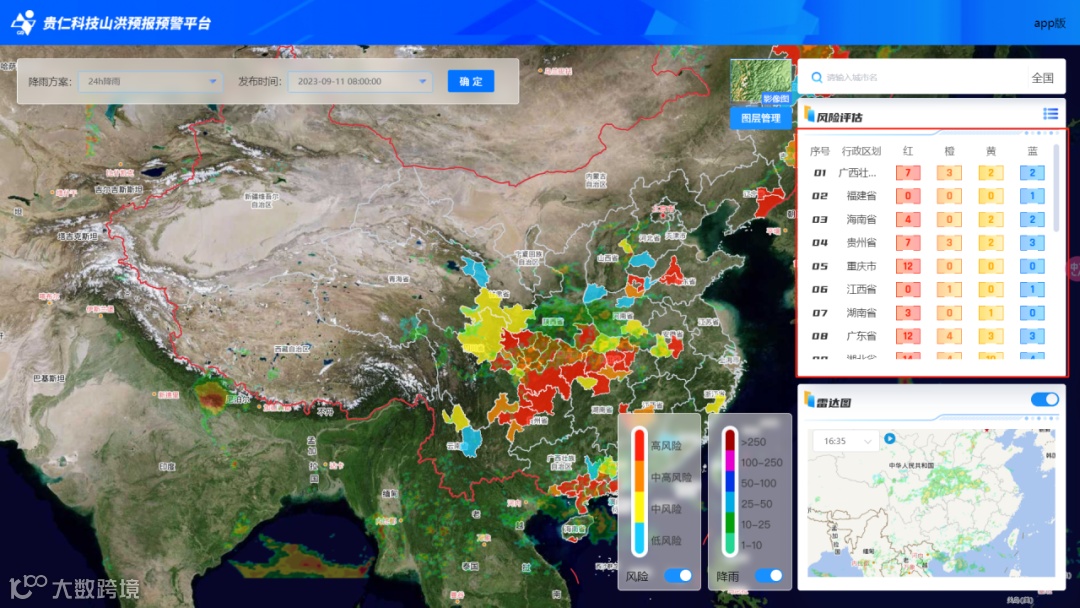Click the red badge 12 for 广东省

tap(908, 336)
